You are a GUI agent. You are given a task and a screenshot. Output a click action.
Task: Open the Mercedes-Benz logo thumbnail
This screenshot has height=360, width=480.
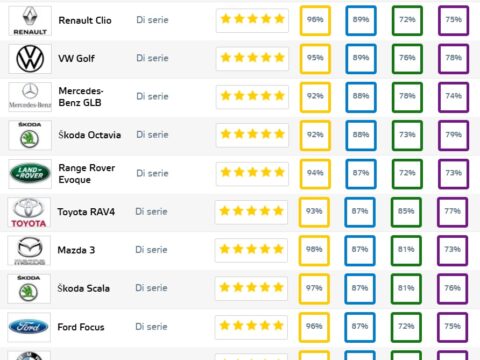[x=30, y=97]
